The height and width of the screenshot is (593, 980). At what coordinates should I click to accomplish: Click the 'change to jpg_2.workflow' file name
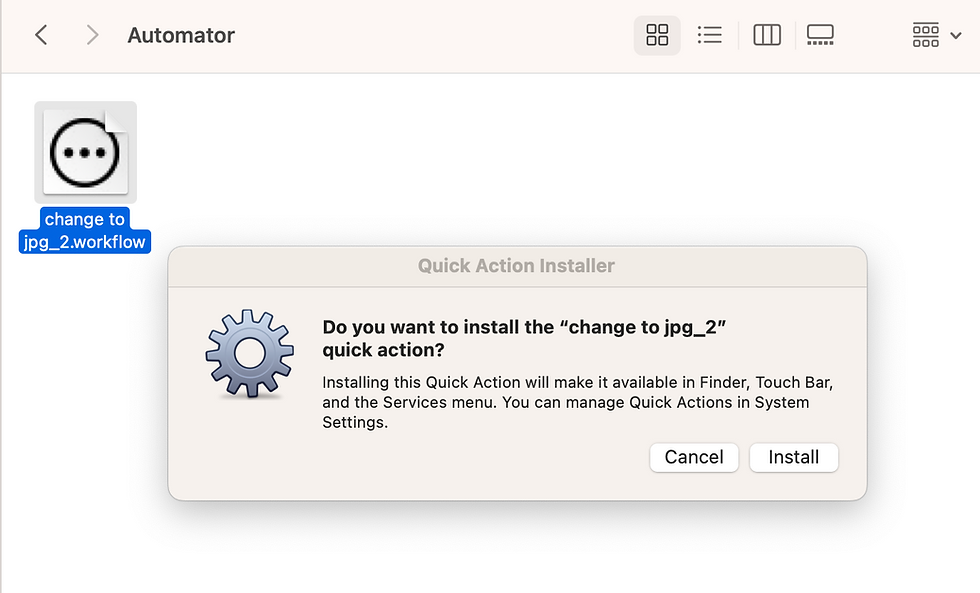tap(85, 231)
